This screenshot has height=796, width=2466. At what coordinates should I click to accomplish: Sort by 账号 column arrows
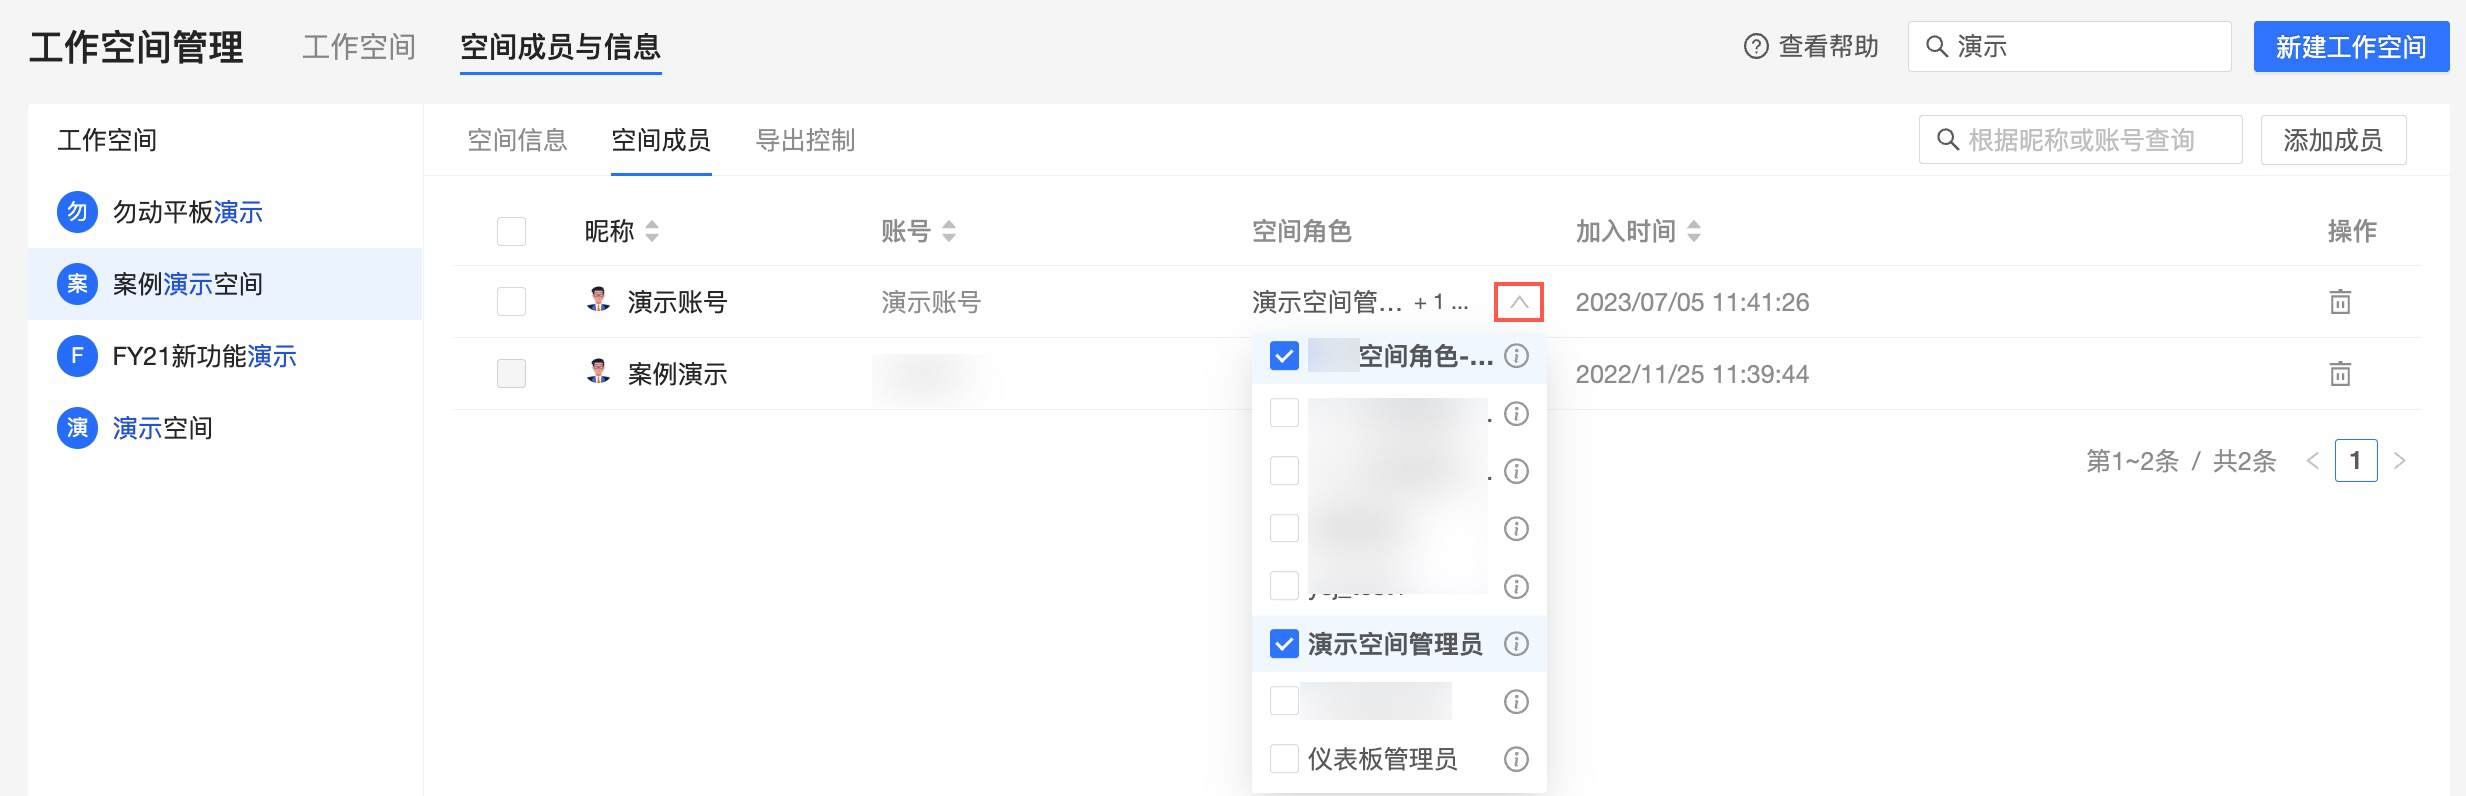(949, 232)
